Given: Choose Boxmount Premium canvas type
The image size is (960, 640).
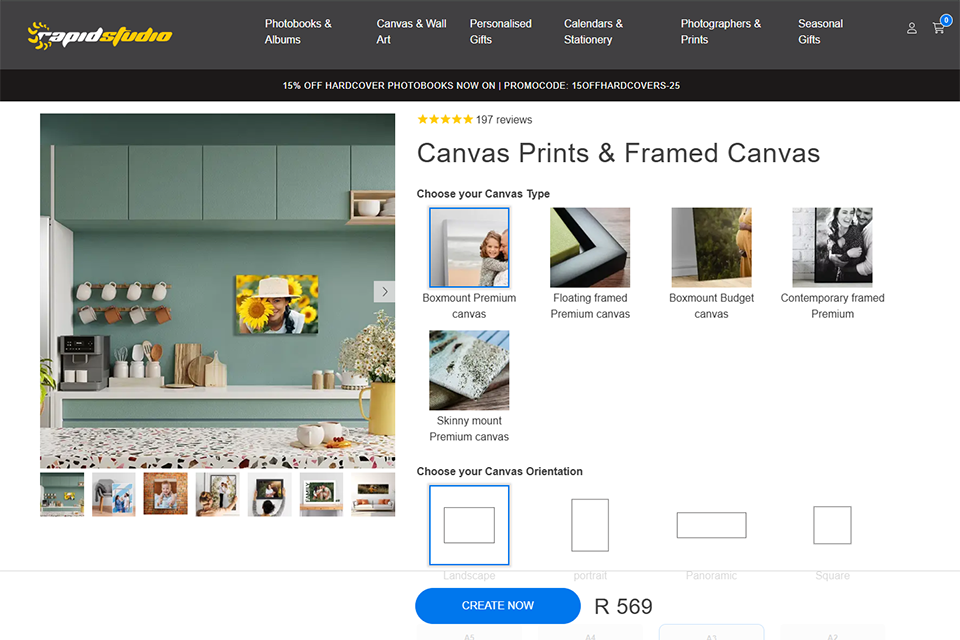Looking at the screenshot, I should click(469, 247).
